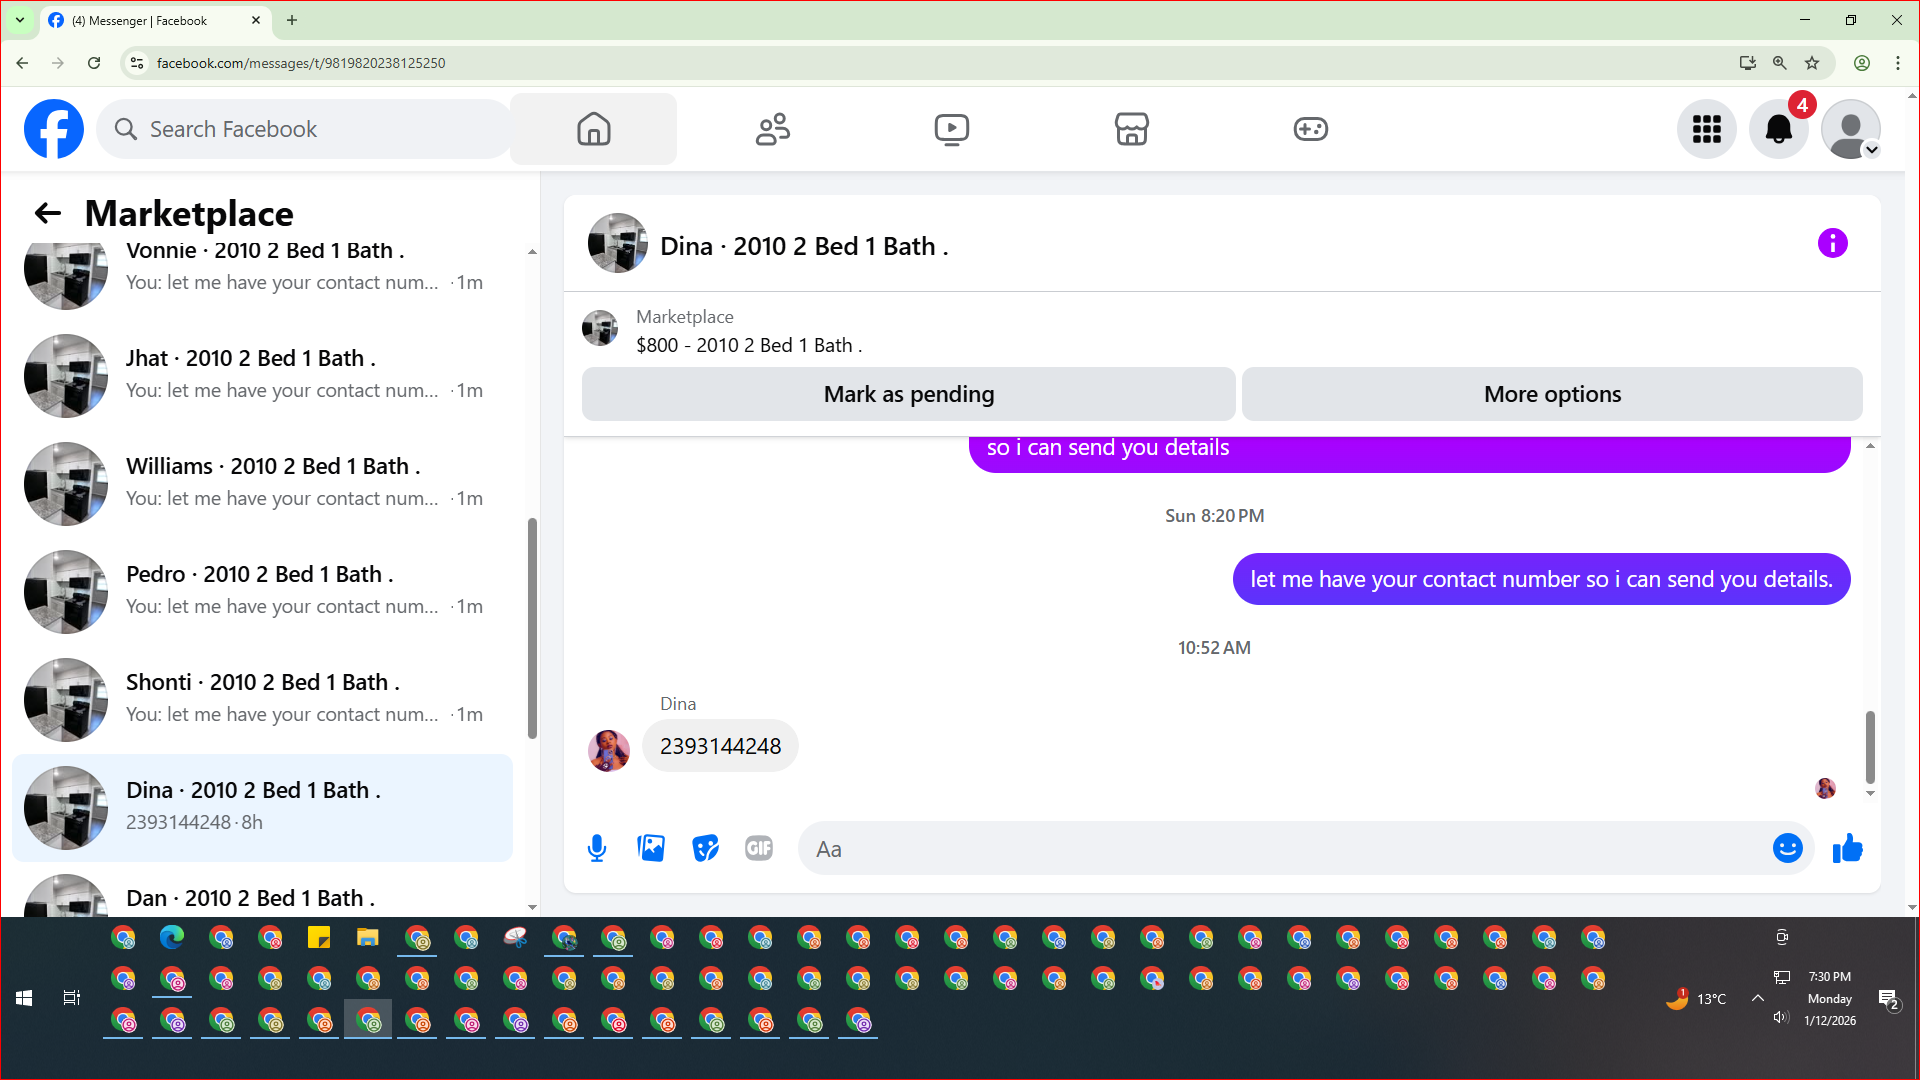1920x1080 pixels.
Task: Click the chat list scrollbar
Action: pos(532,628)
